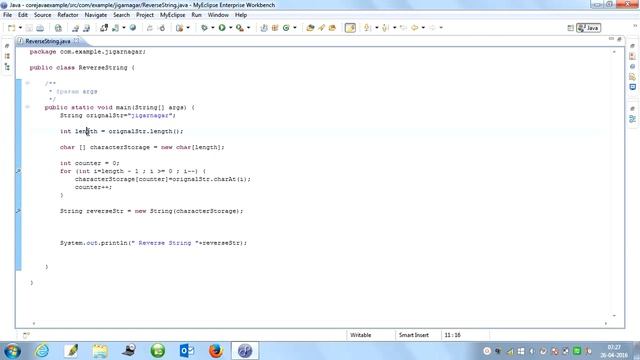
Task: Collapse the main method fold marker
Action: 28,107
